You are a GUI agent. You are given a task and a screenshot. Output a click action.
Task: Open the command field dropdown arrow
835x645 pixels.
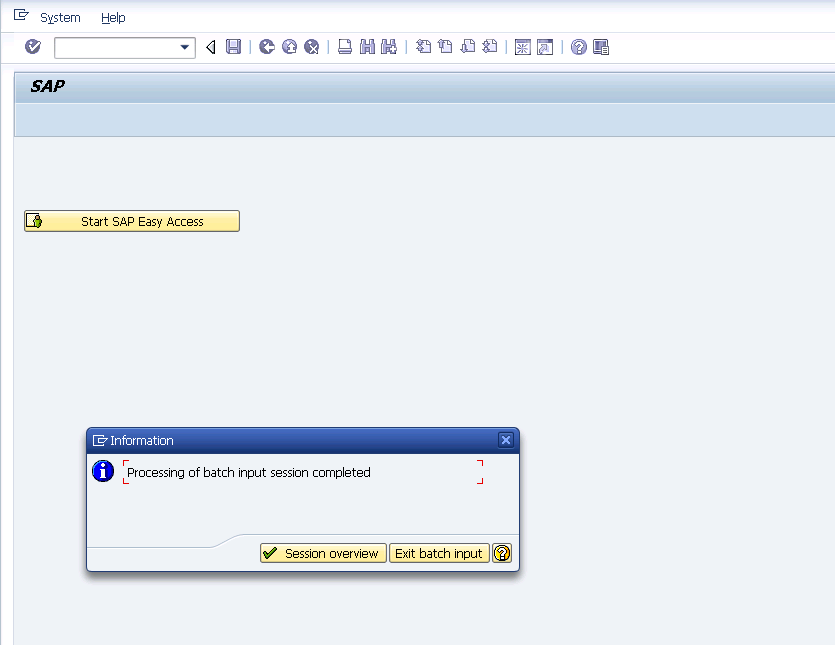(x=185, y=47)
